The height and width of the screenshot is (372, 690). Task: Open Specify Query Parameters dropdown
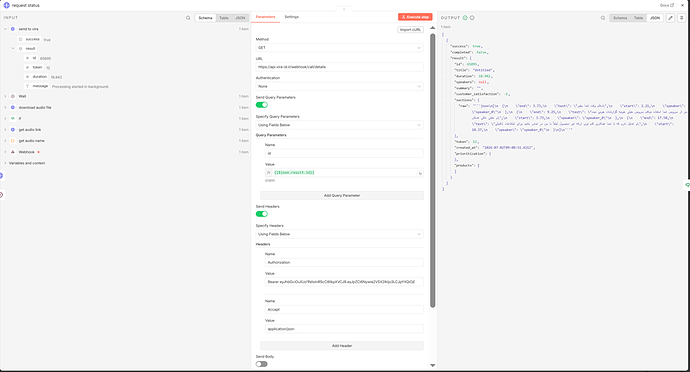pos(340,125)
